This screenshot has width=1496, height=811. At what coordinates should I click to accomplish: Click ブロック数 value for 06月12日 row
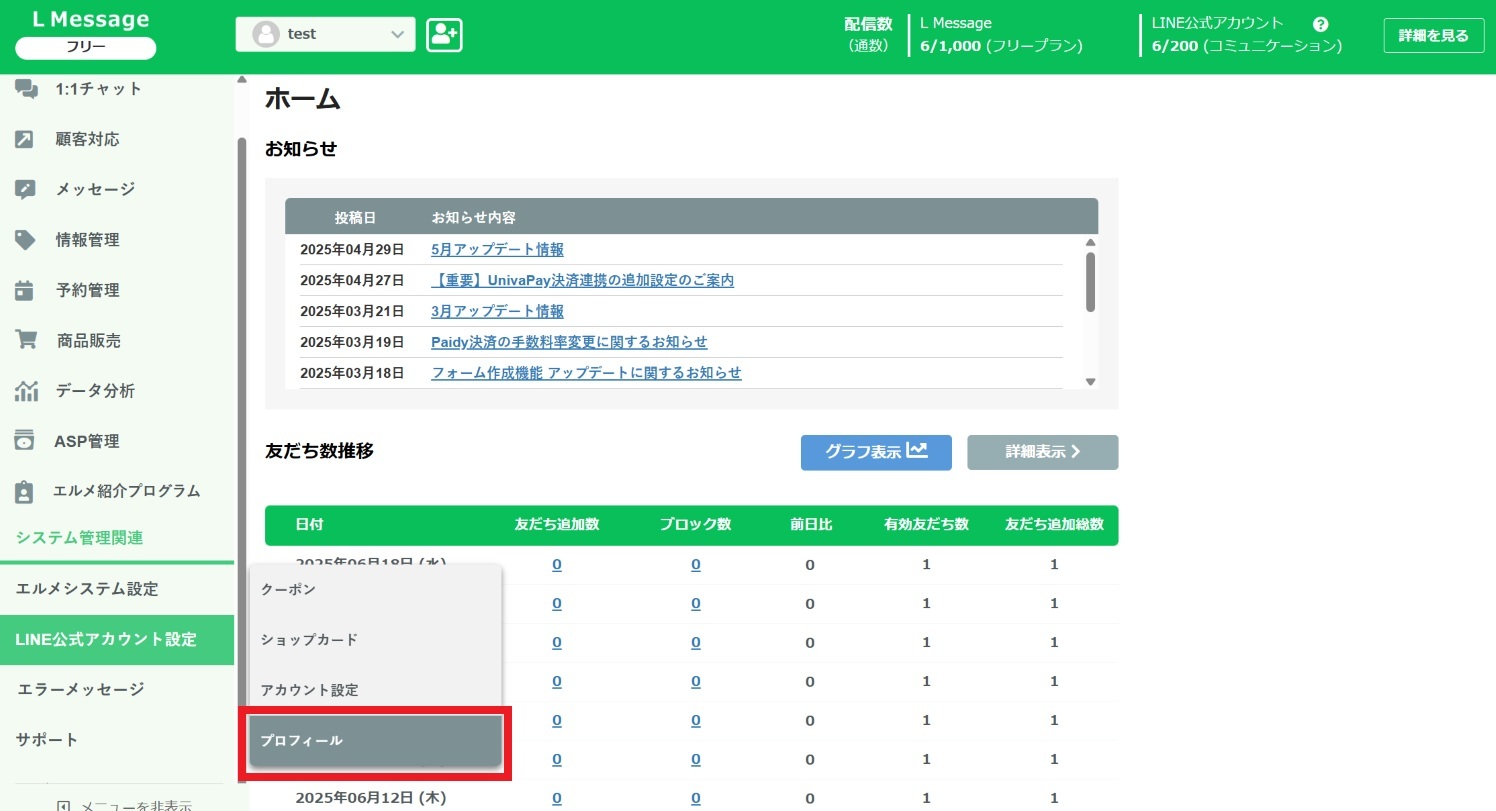[x=696, y=798]
